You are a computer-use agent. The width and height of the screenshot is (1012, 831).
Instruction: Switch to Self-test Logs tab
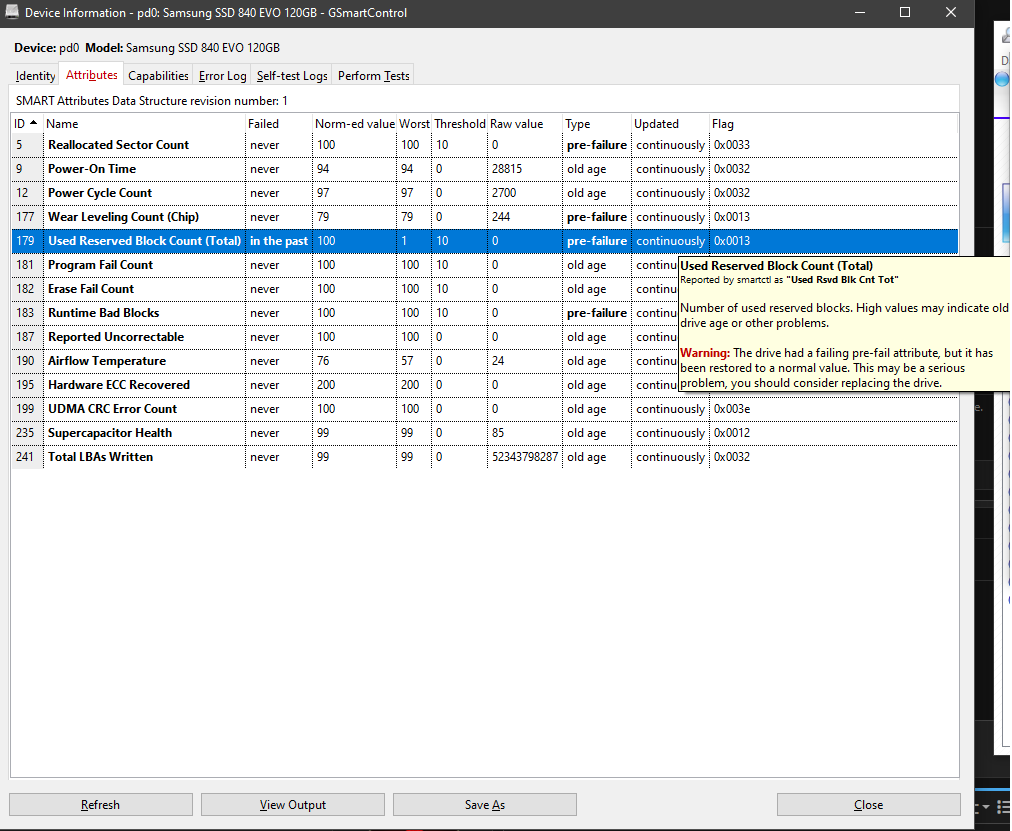coord(292,75)
